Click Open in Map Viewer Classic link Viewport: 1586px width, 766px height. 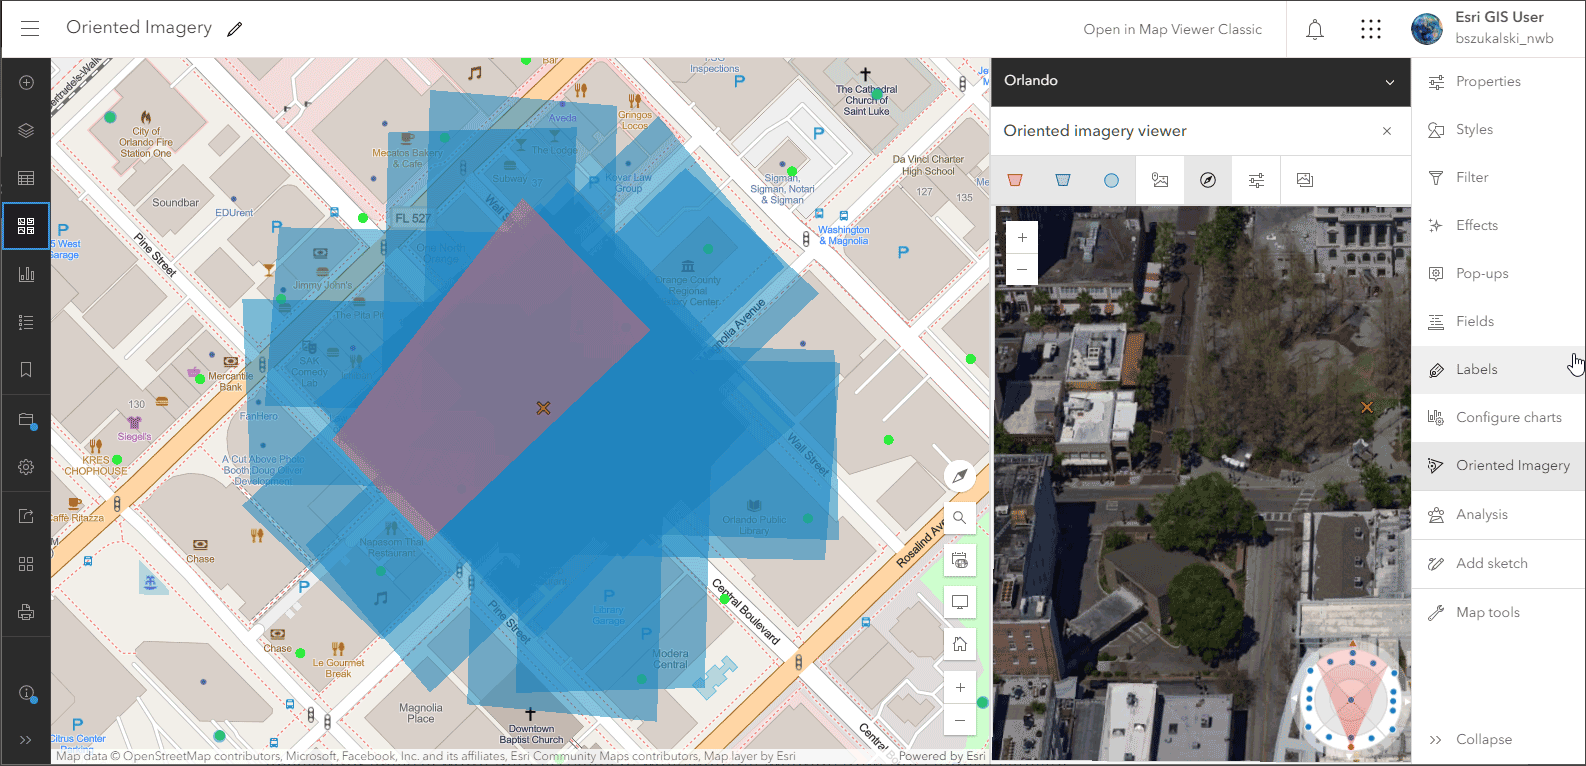click(x=1173, y=29)
